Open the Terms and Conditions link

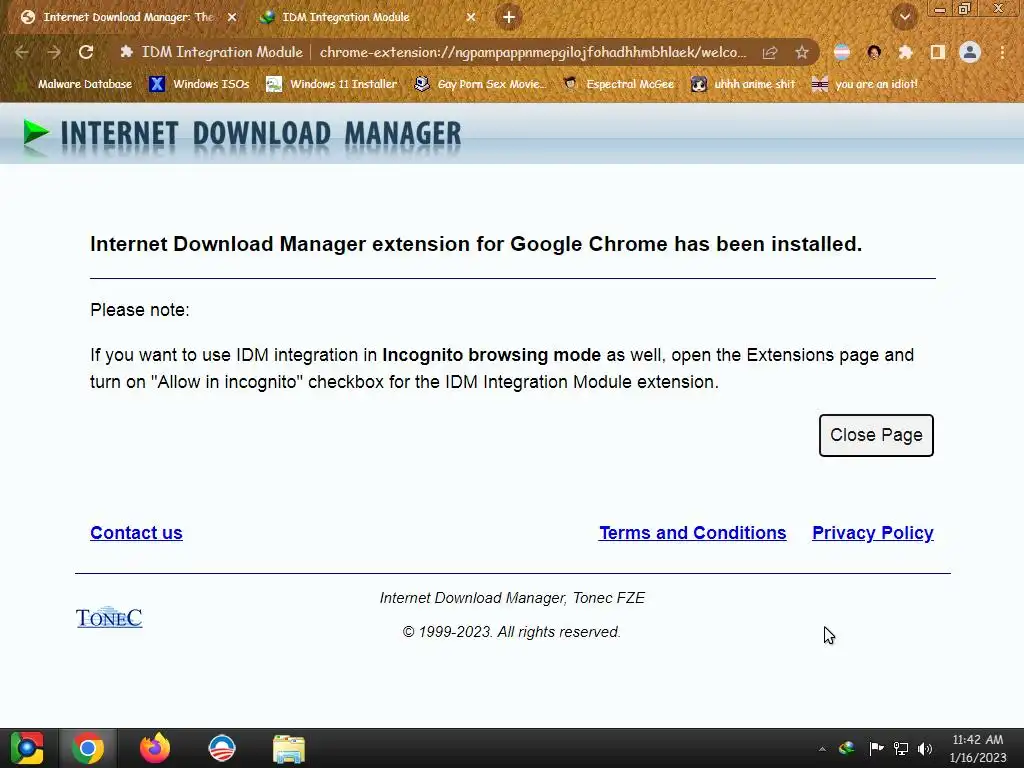(x=692, y=533)
